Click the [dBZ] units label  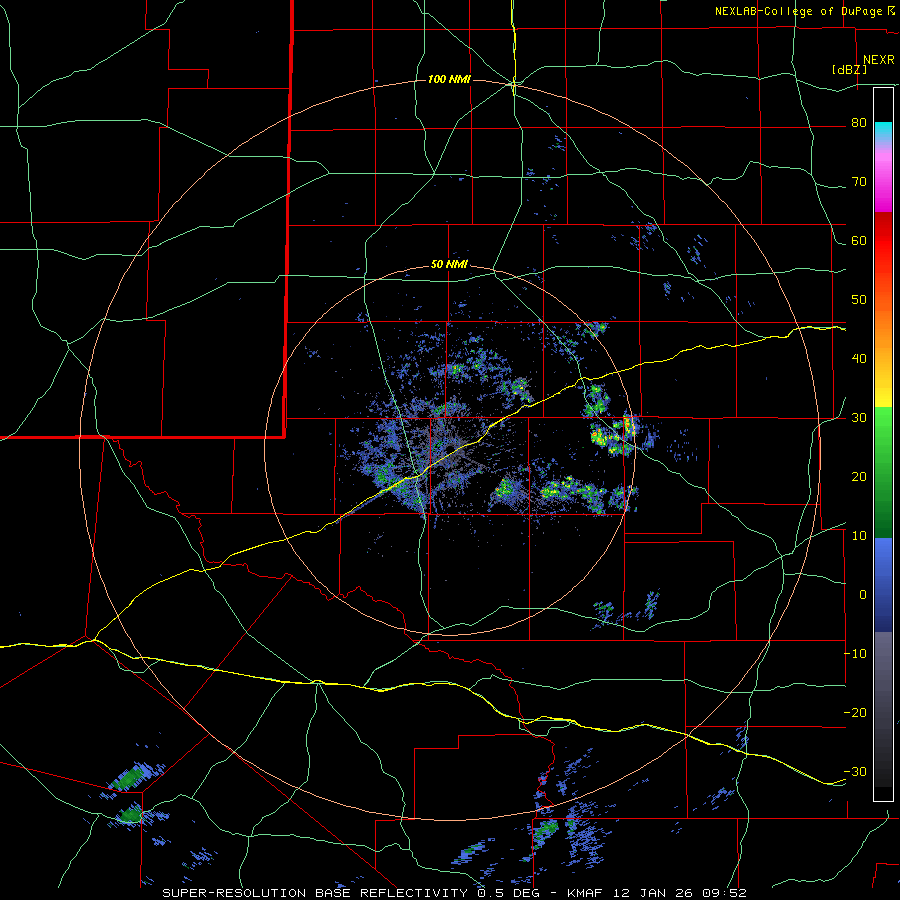(849, 69)
